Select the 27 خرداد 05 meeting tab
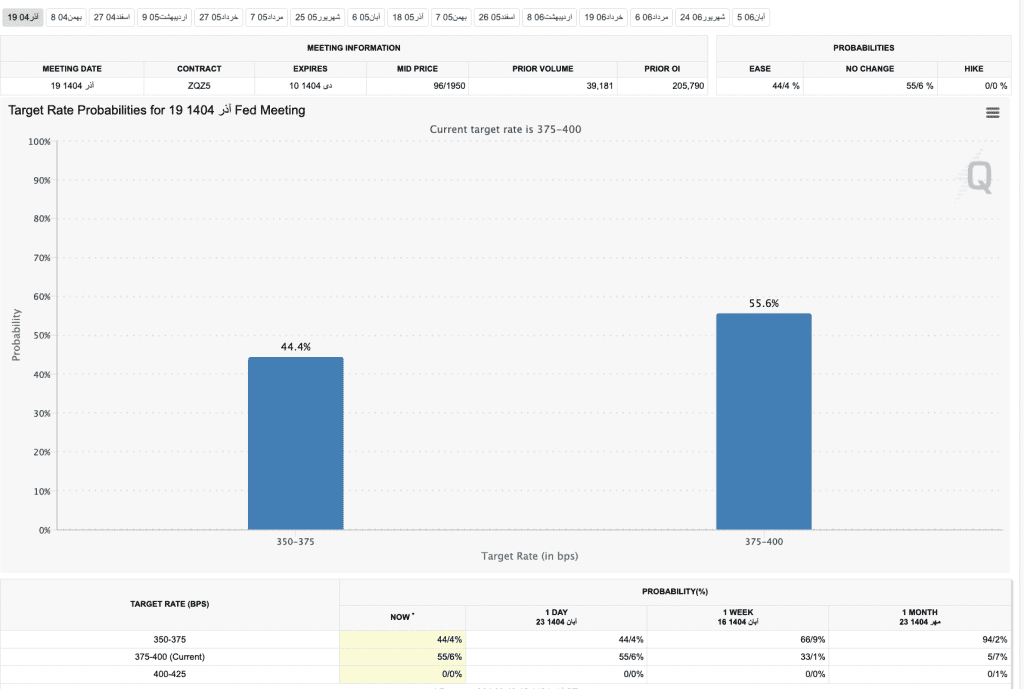The image size is (1024, 689). 218,17
